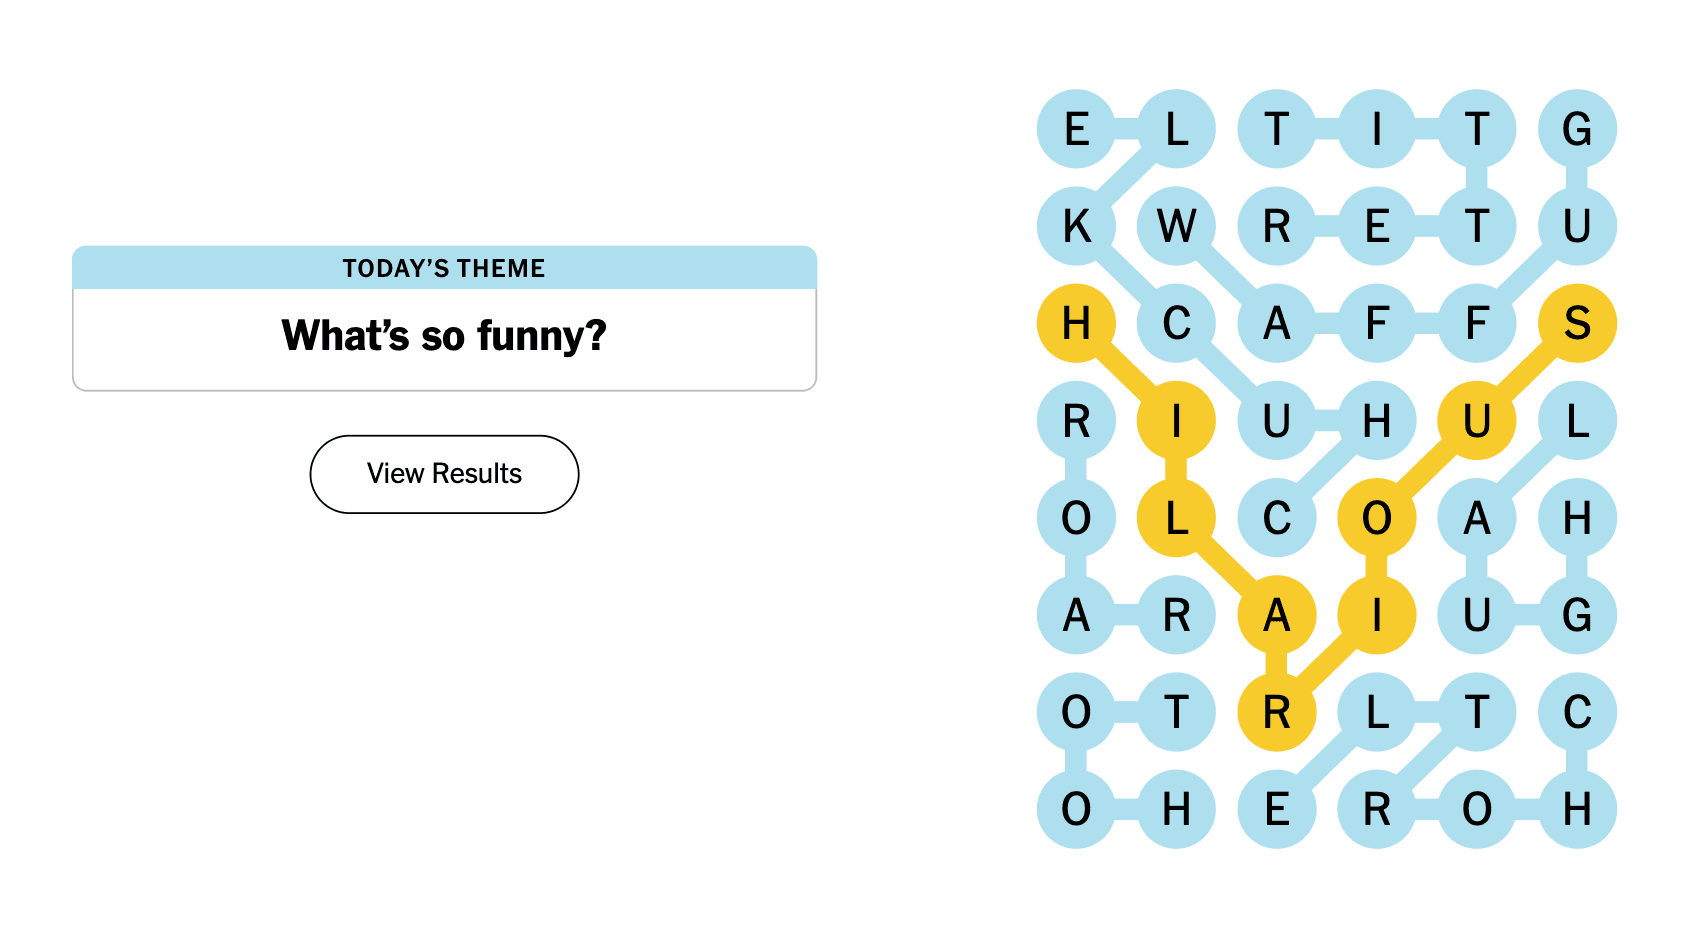
Task: Click the Today's Theme header bar
Action: click(x=444, y=268)
